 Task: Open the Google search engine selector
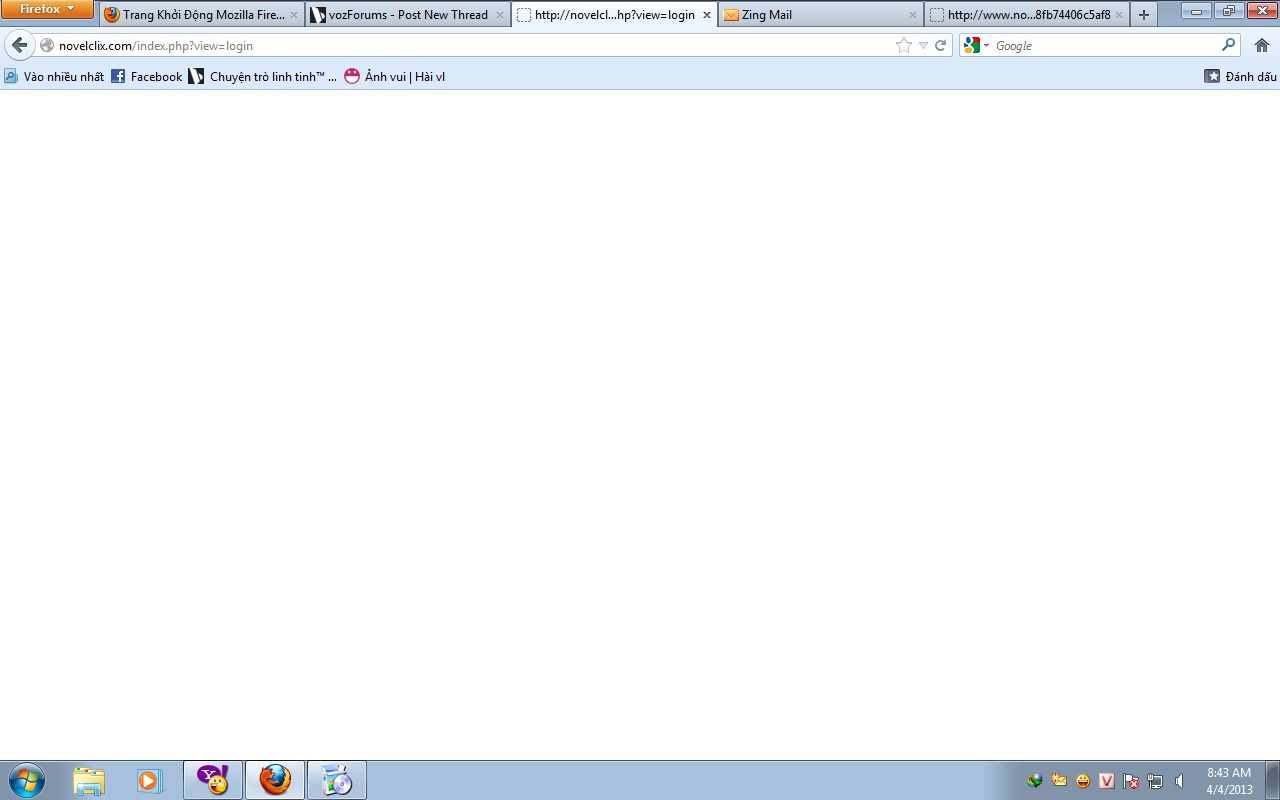tap(975, 45)
